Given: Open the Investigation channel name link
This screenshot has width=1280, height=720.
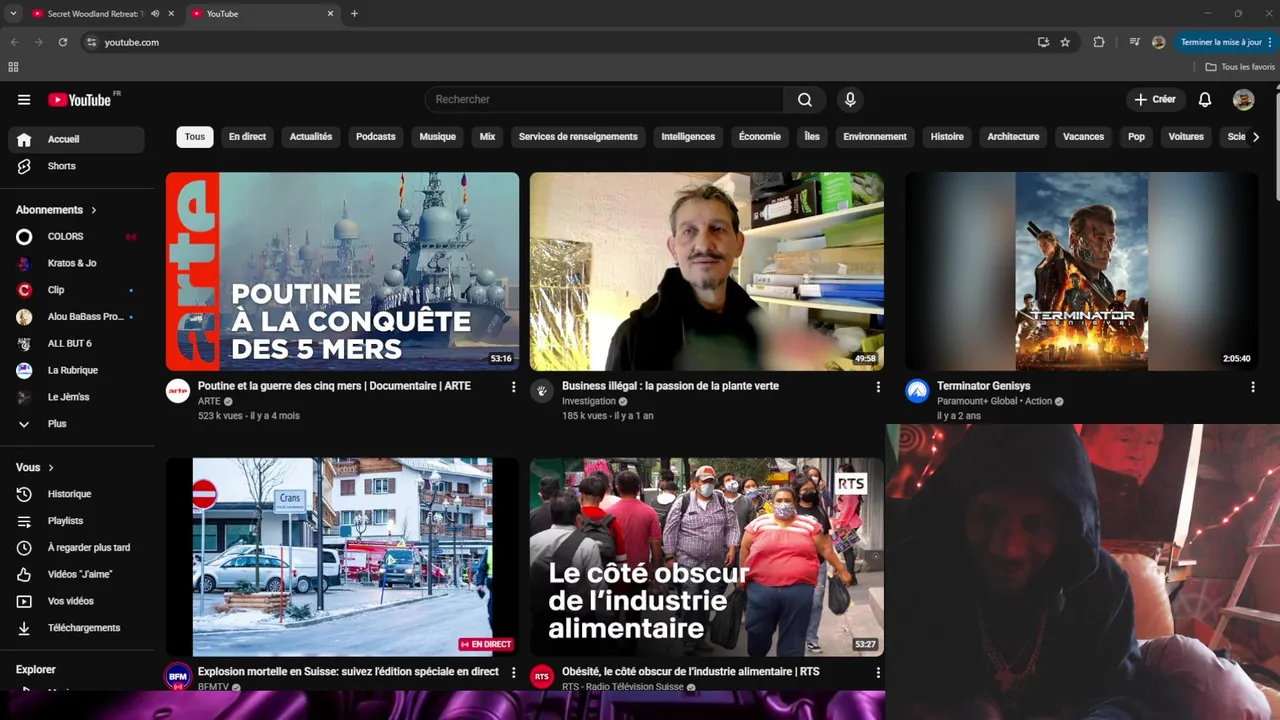Looking at the screenshot, I should (x=589, y=401).
